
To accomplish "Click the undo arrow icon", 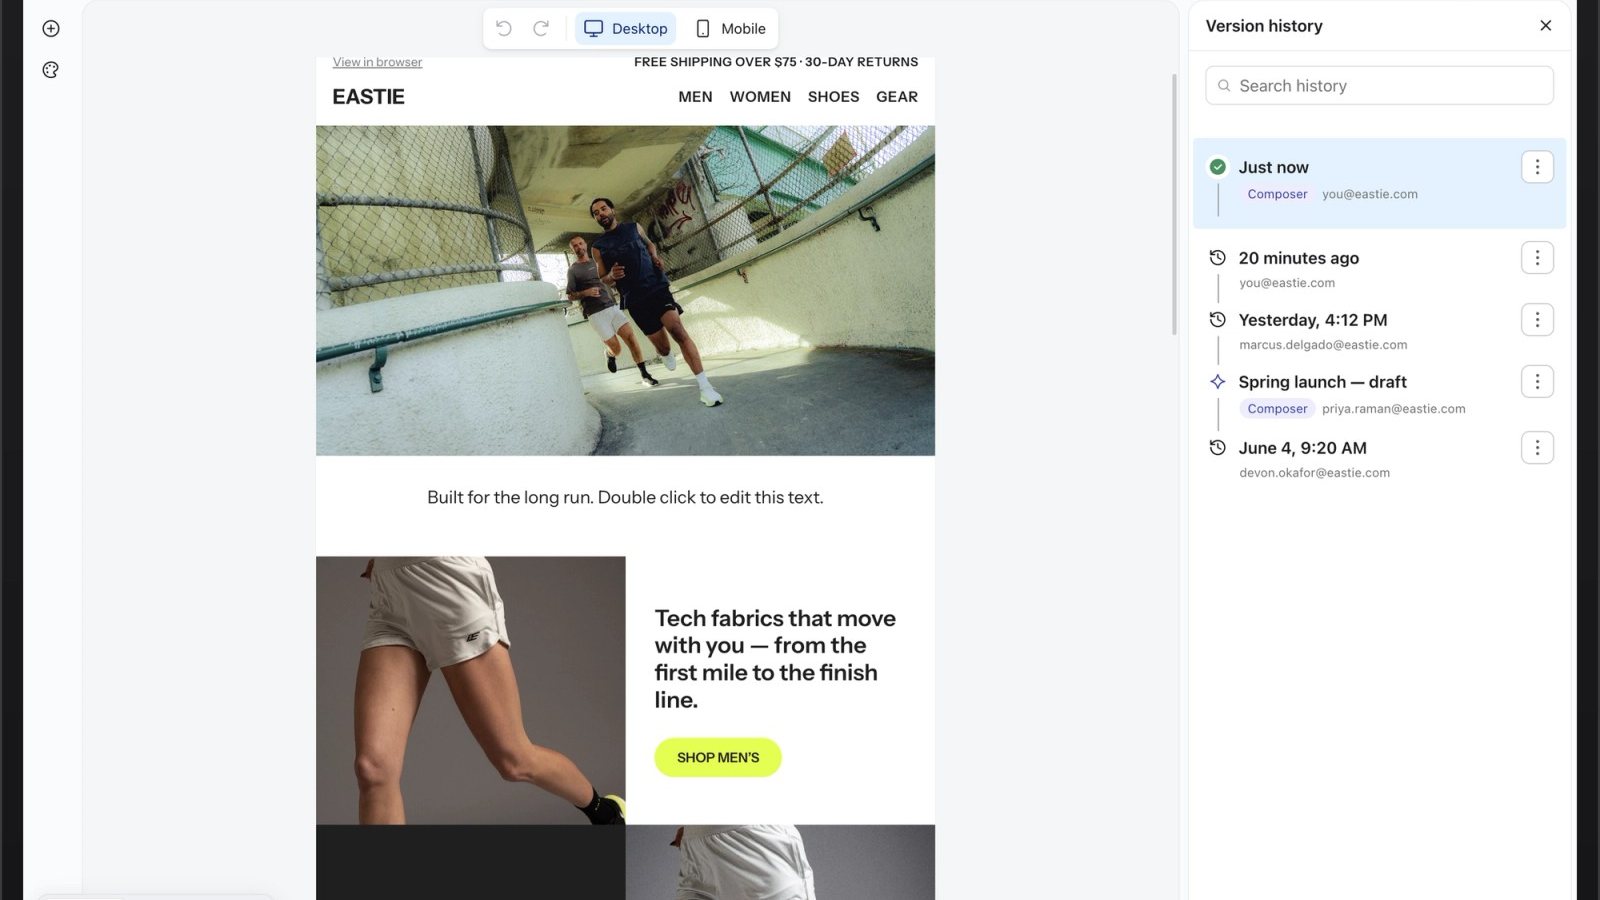I will coord(504,29).
